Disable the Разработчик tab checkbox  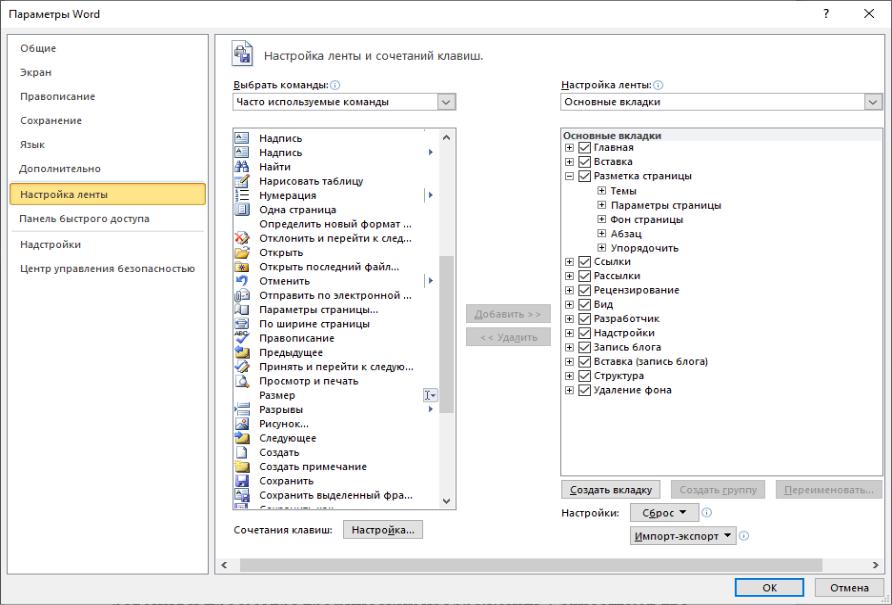click(x=584, y=319)
